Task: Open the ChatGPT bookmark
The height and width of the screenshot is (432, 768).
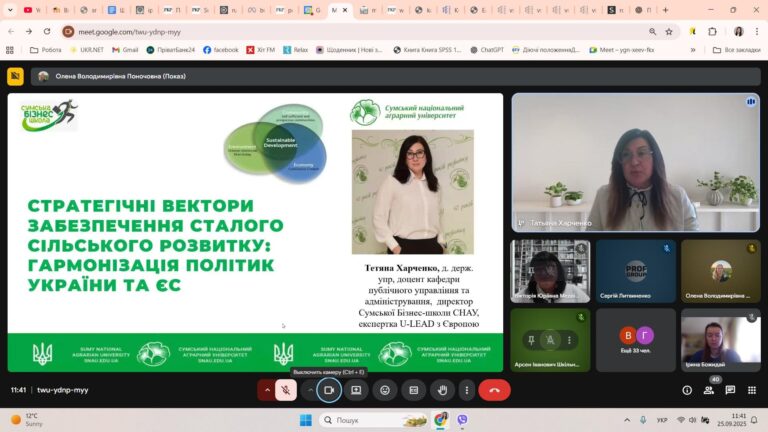Action: tap(486, 49)
